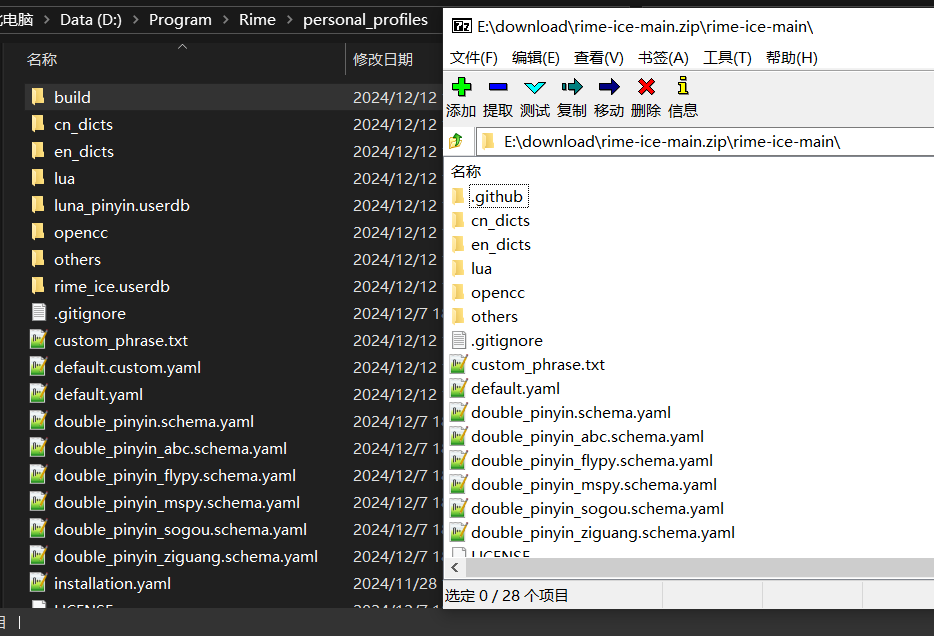Expand the chevron after Rime breadcrumb
The width and height of the screenshot is (934, 636).
289,20
